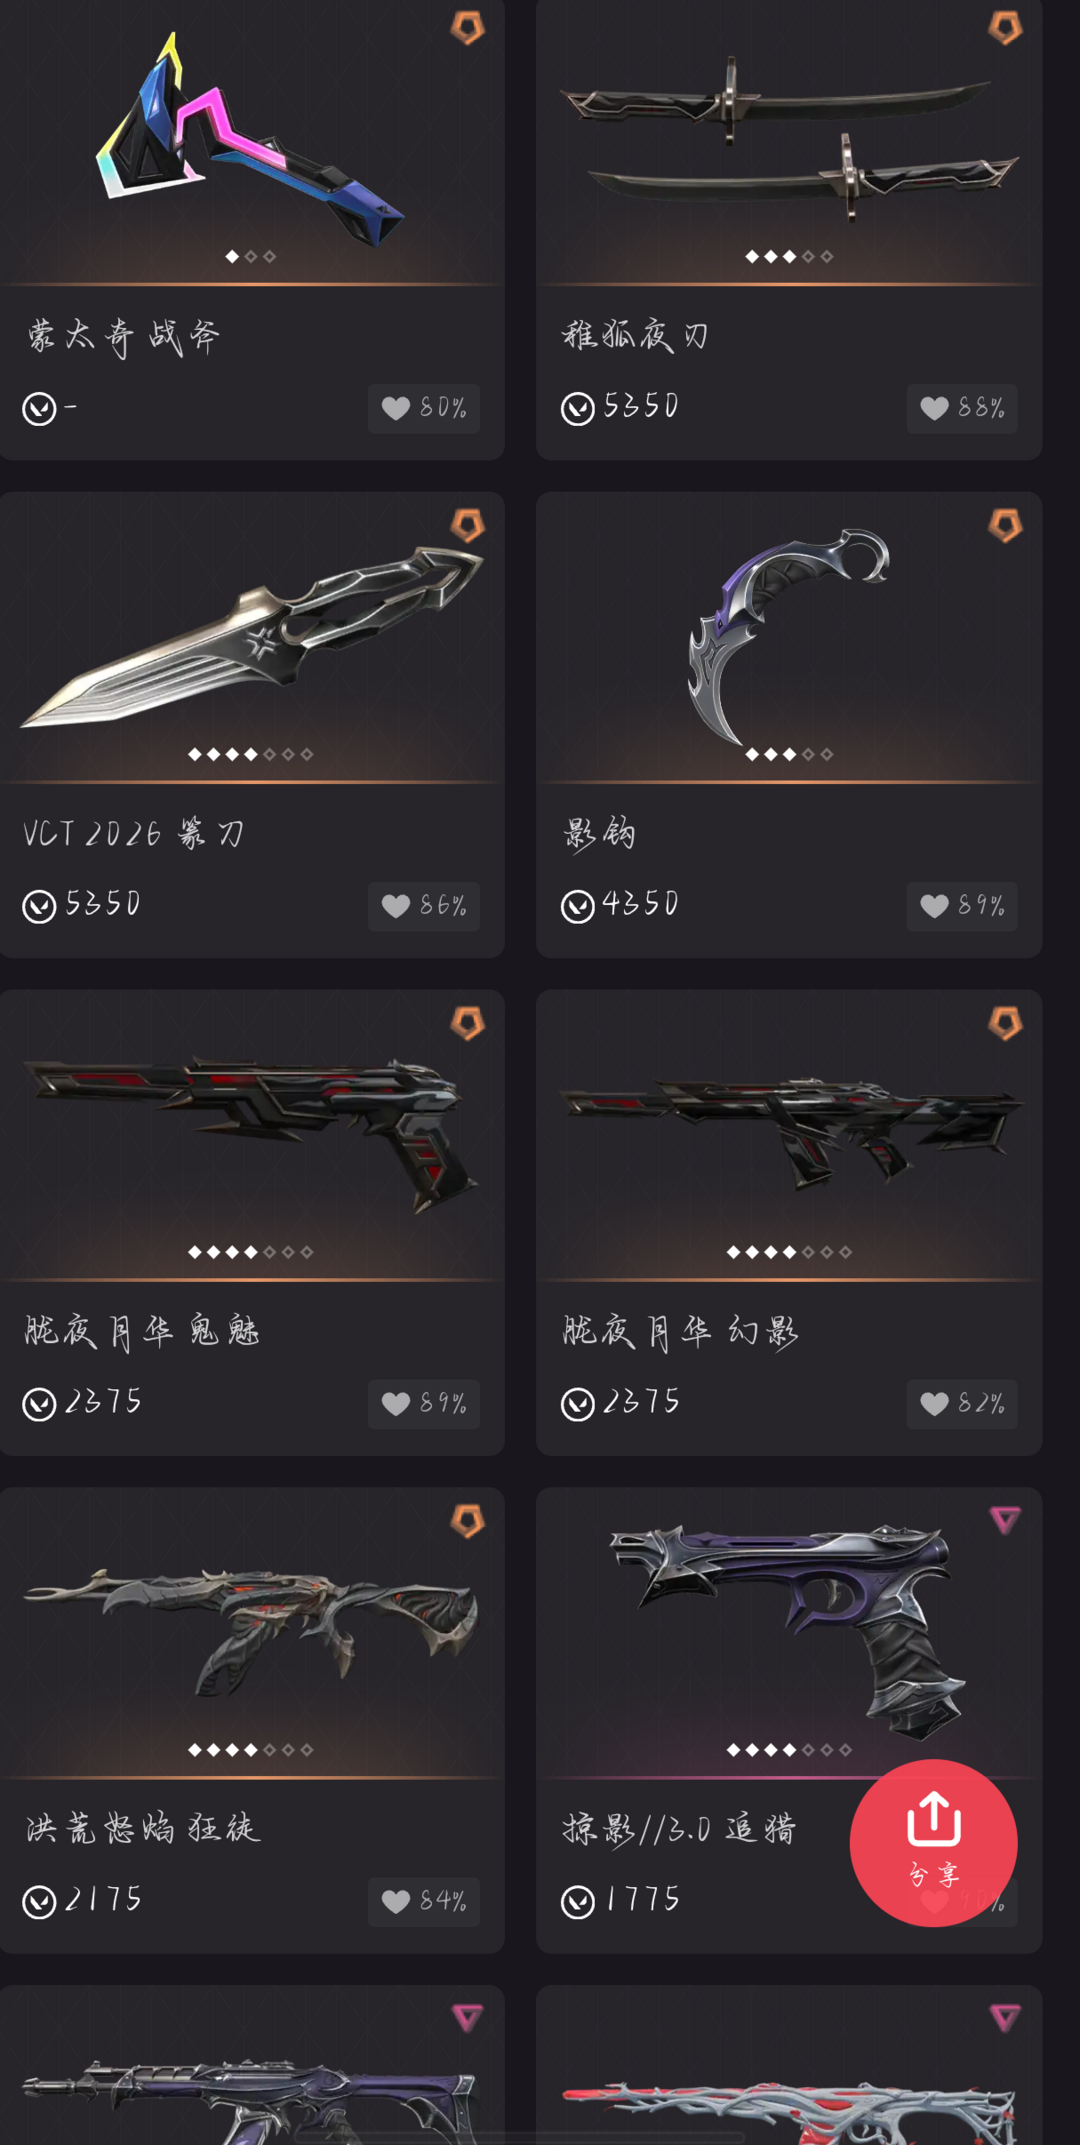Image resolution: width=1080 pixels, height=2145 pixels.
Task: Like the 雅狐夜刃 skin heart 88%
Action: (934, 408)
